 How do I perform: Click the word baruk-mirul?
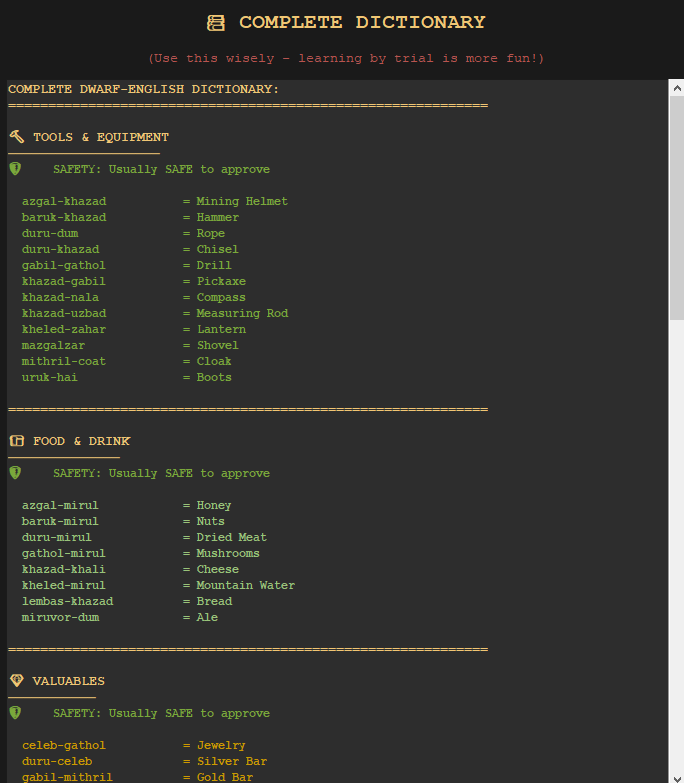tap(60, 521)
